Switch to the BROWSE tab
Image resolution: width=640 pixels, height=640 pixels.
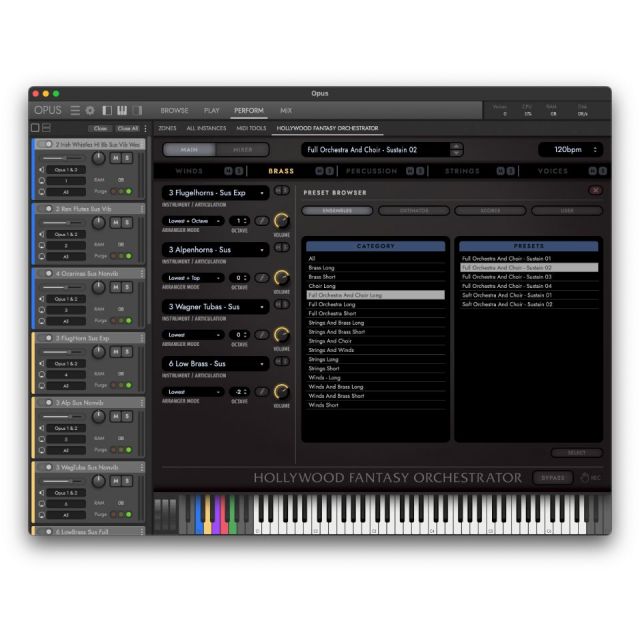[174, 110]
